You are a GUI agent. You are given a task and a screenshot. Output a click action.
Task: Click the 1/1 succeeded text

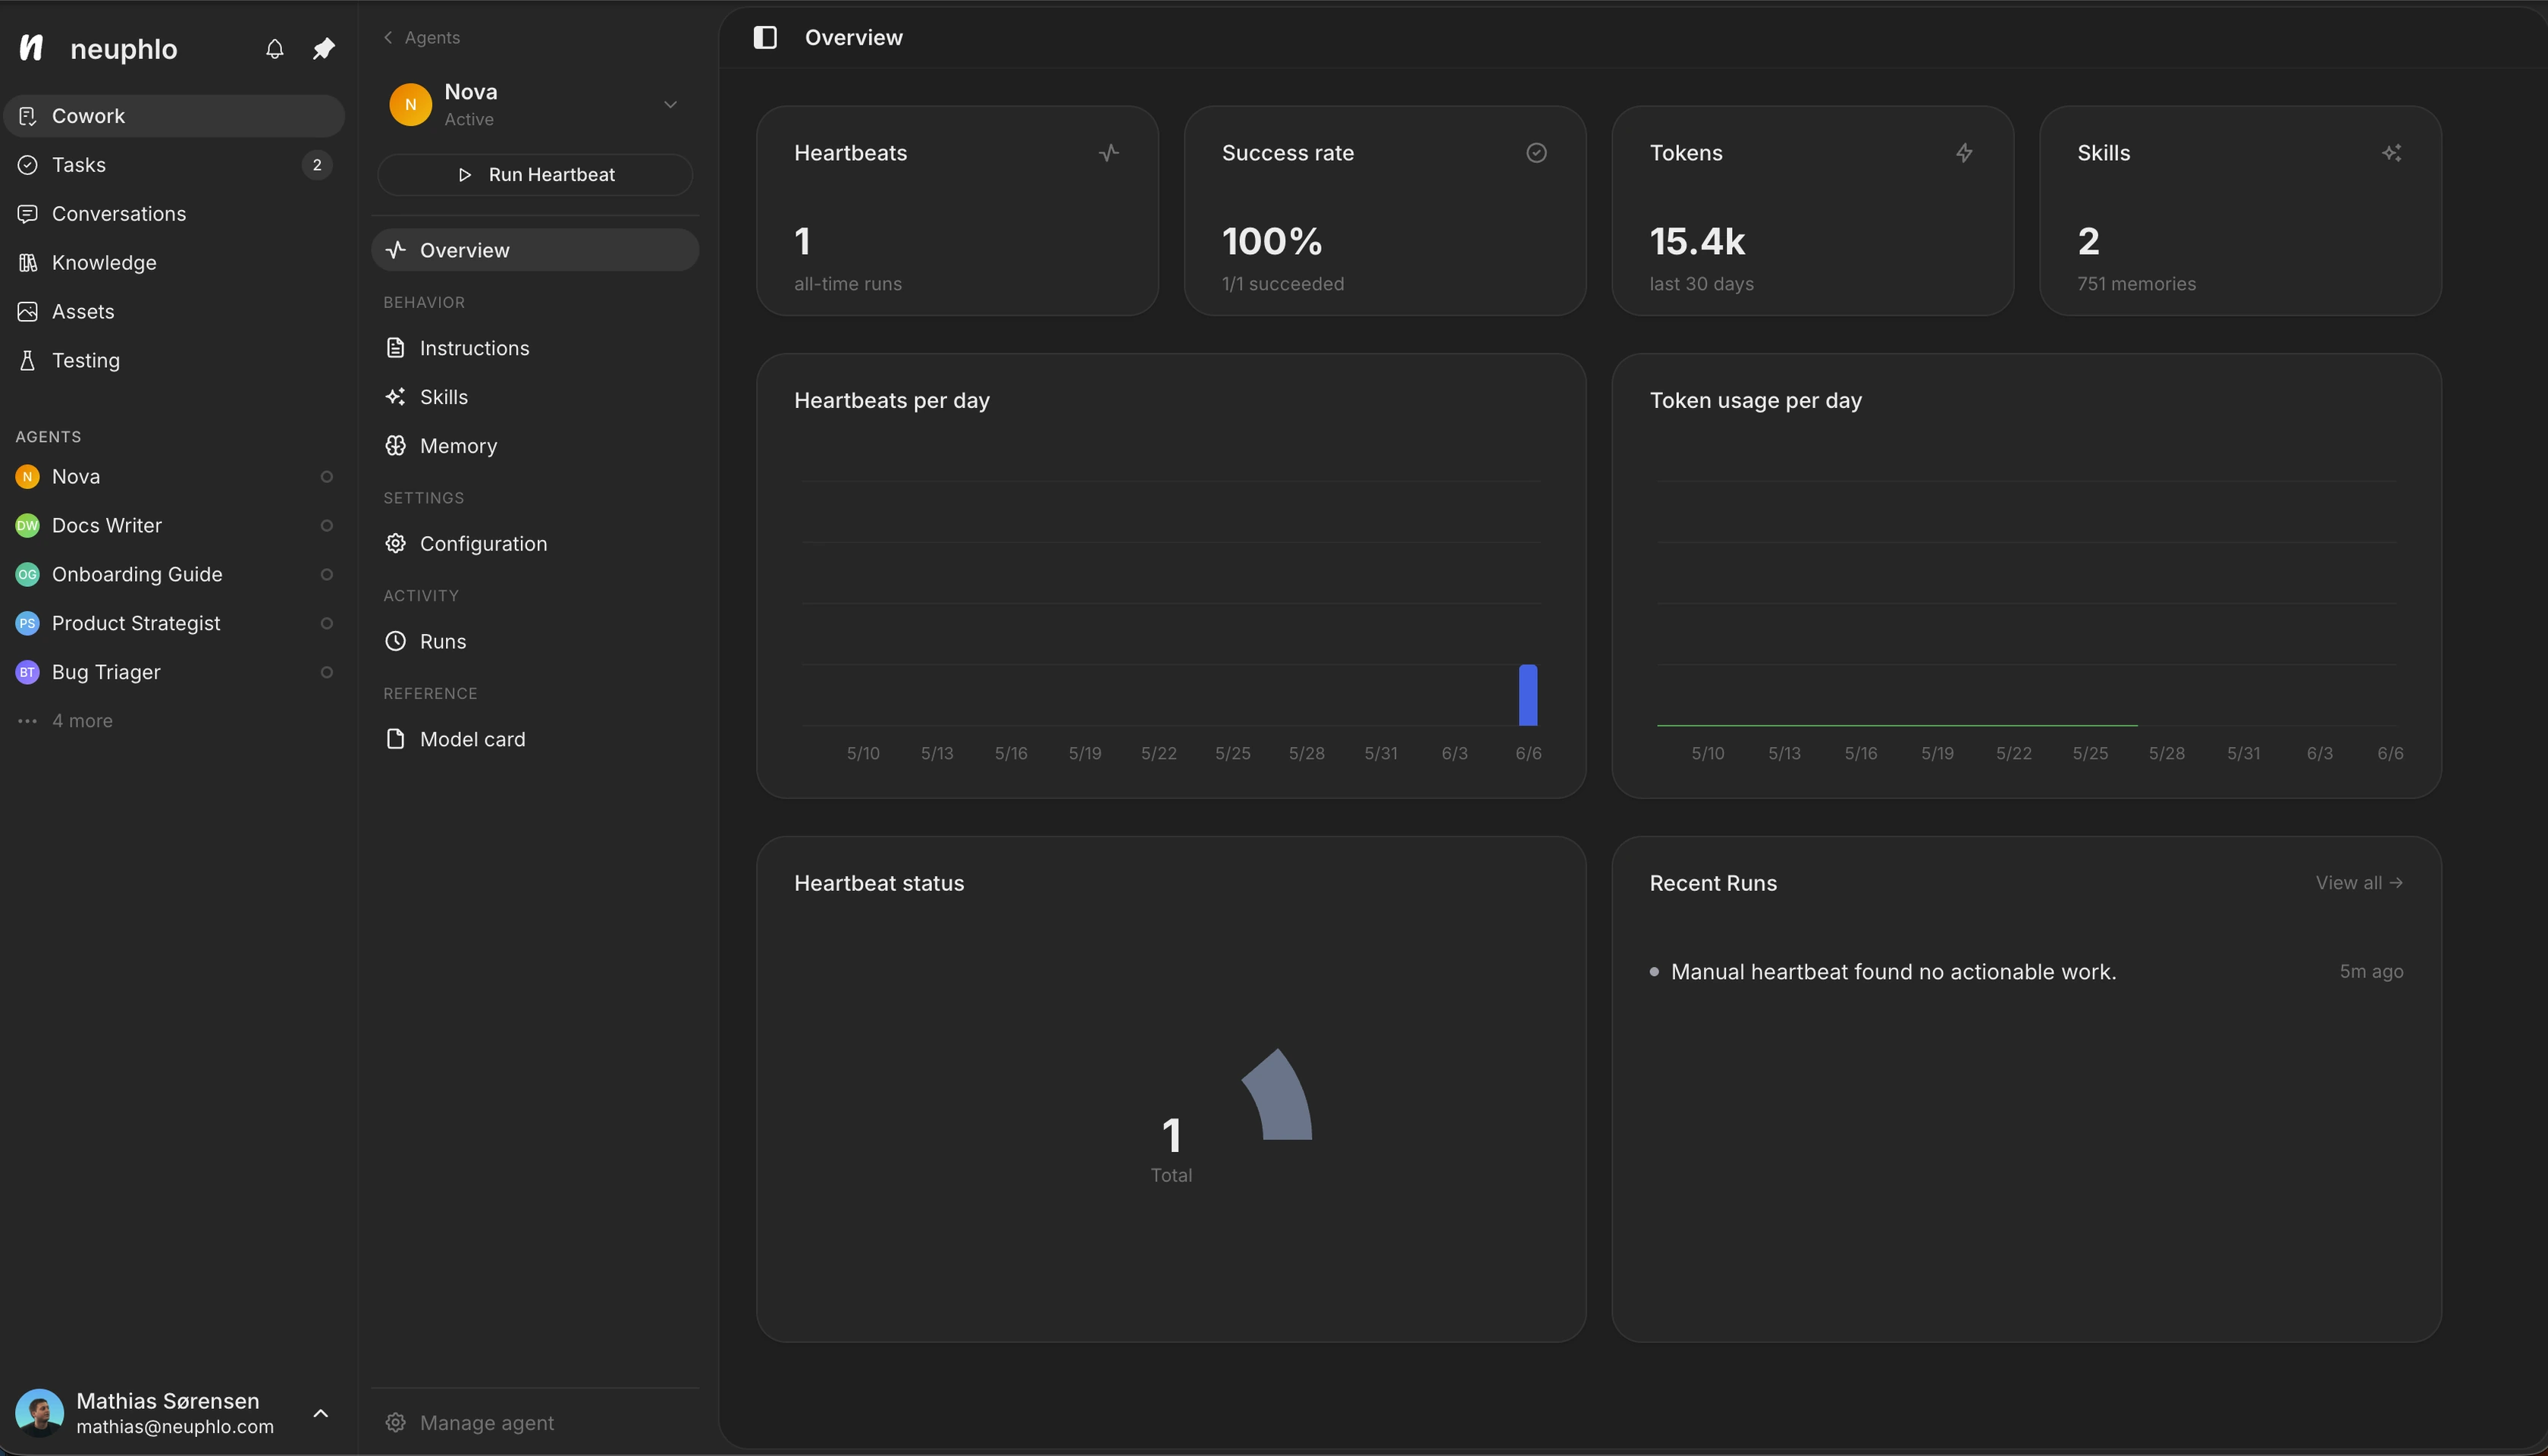coord(1283,284)
